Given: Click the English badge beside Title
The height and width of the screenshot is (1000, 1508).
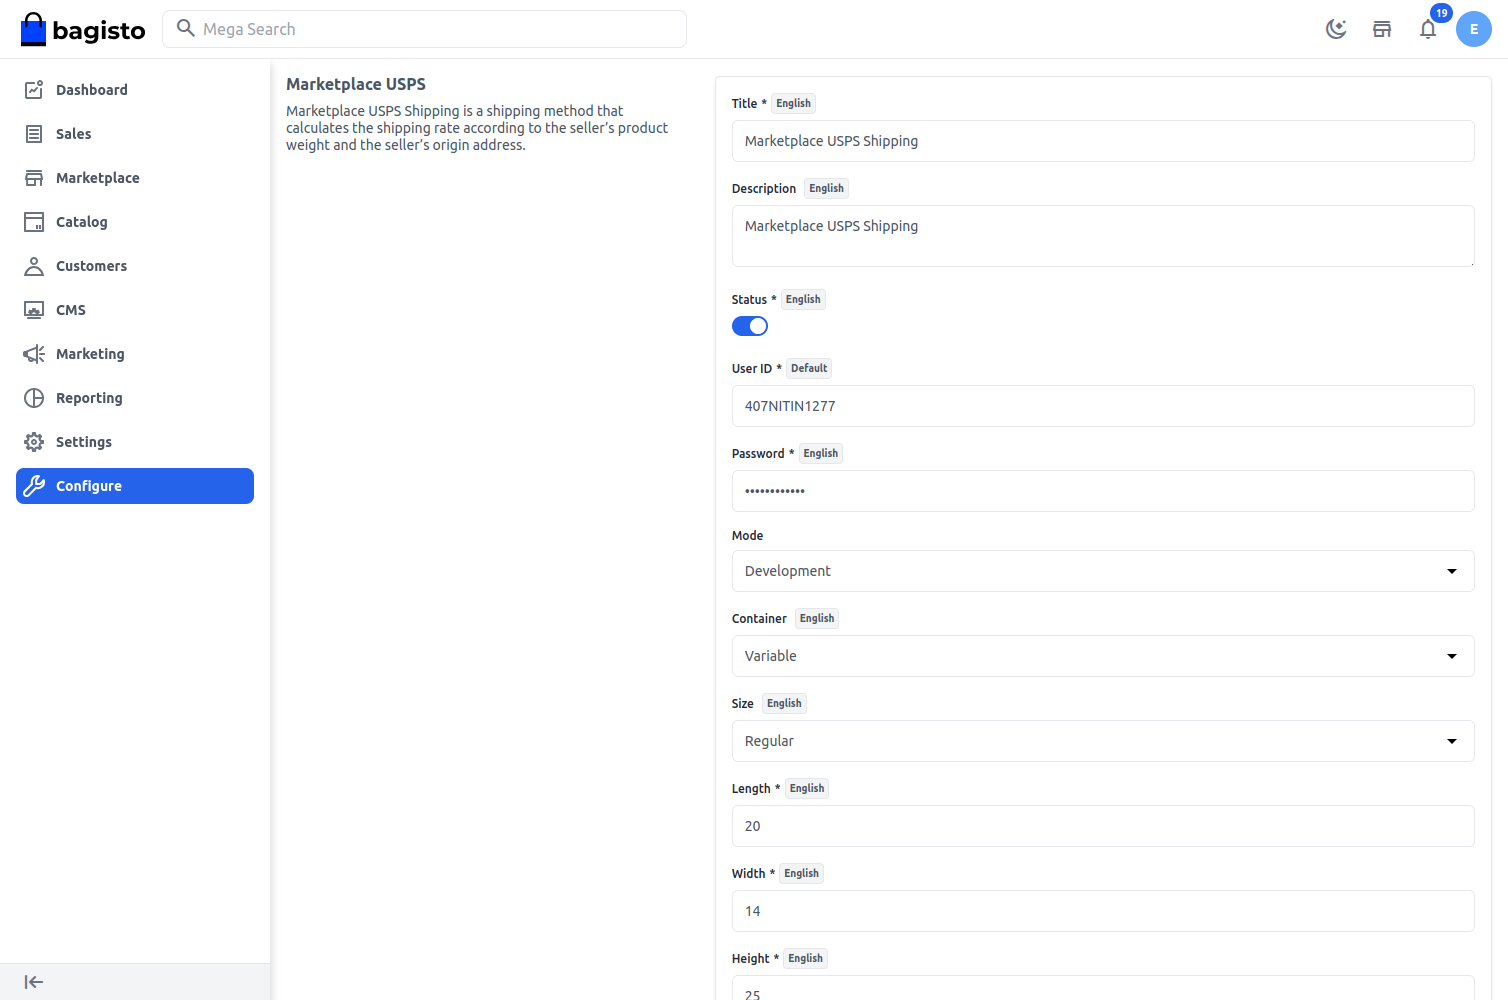Looking at the screenshot, I should [x=794, y=103].
